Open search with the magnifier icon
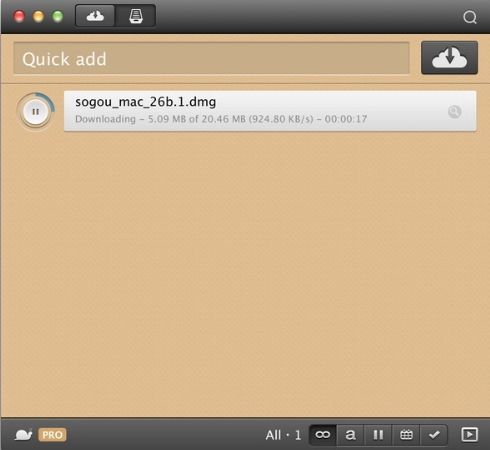 (x=470, y=17)
